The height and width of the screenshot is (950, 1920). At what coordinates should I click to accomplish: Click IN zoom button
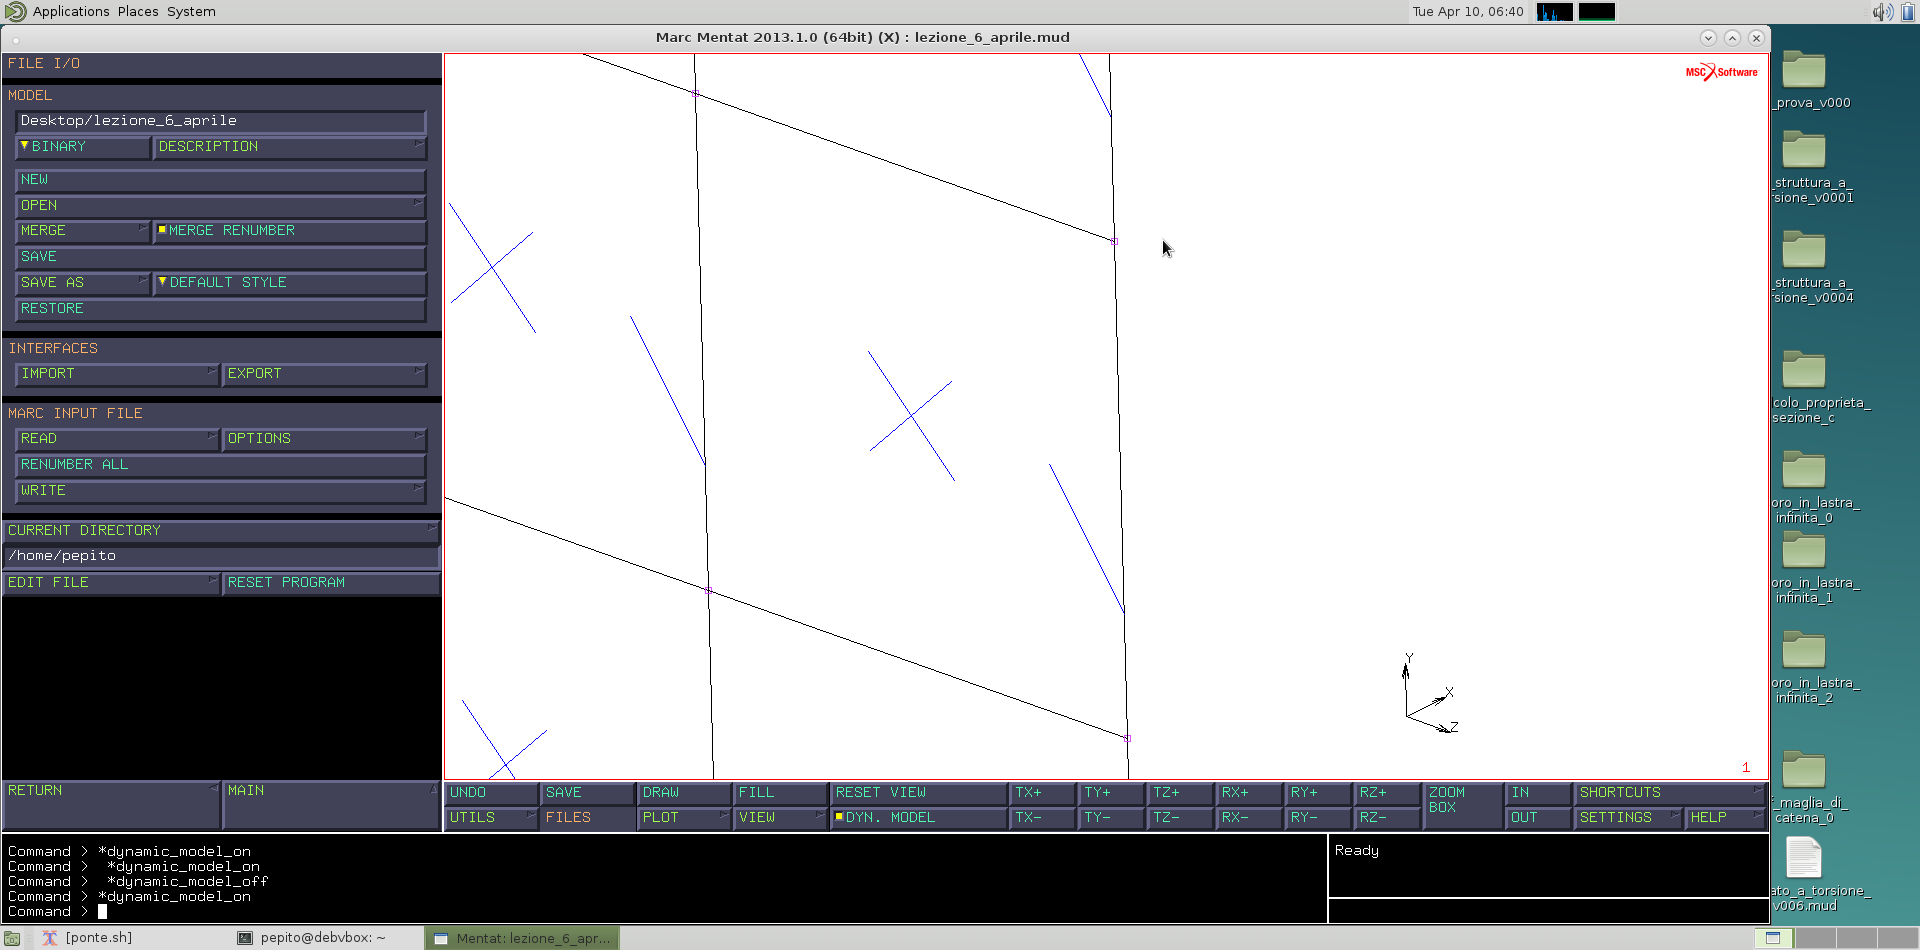(1538, 793)
